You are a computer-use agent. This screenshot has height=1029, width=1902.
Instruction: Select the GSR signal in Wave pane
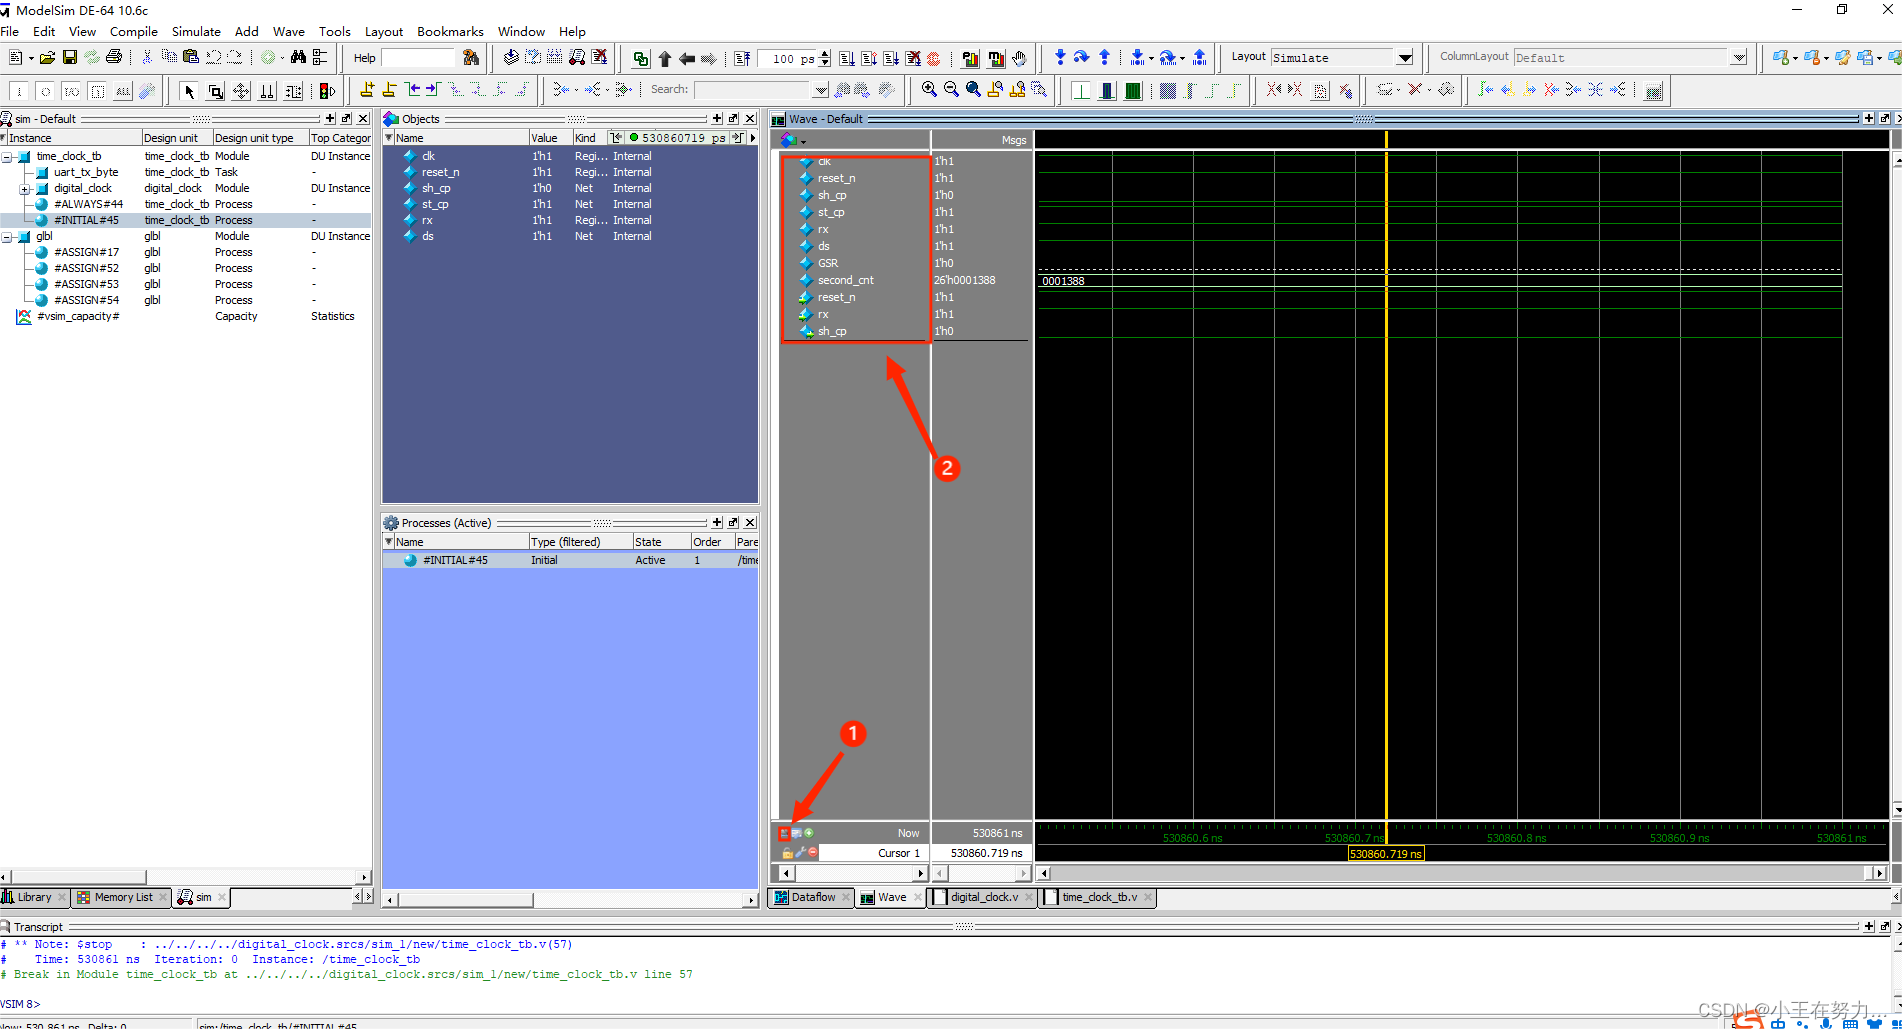tap(828, 263)
